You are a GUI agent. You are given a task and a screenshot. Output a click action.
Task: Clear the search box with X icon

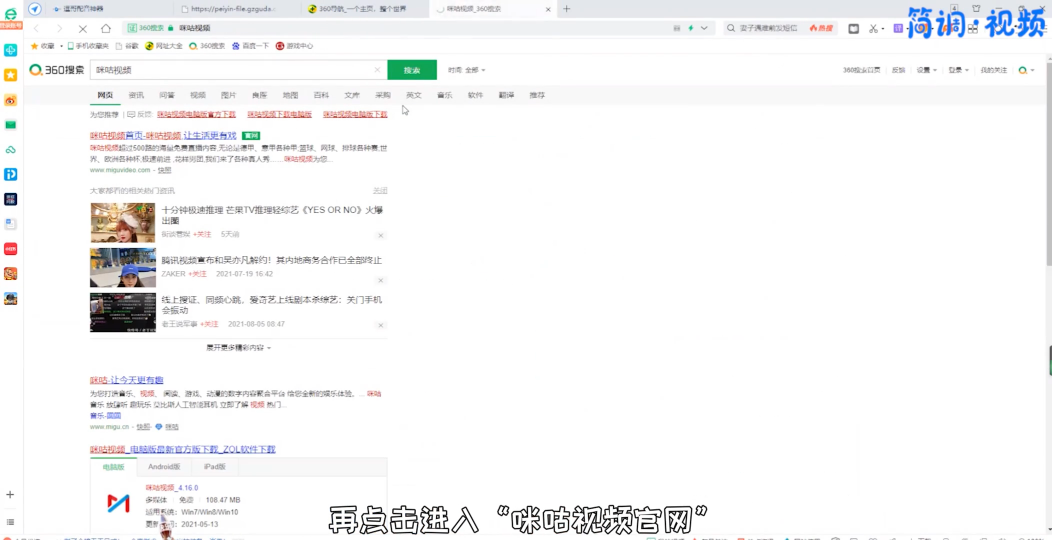pos(377,70)
